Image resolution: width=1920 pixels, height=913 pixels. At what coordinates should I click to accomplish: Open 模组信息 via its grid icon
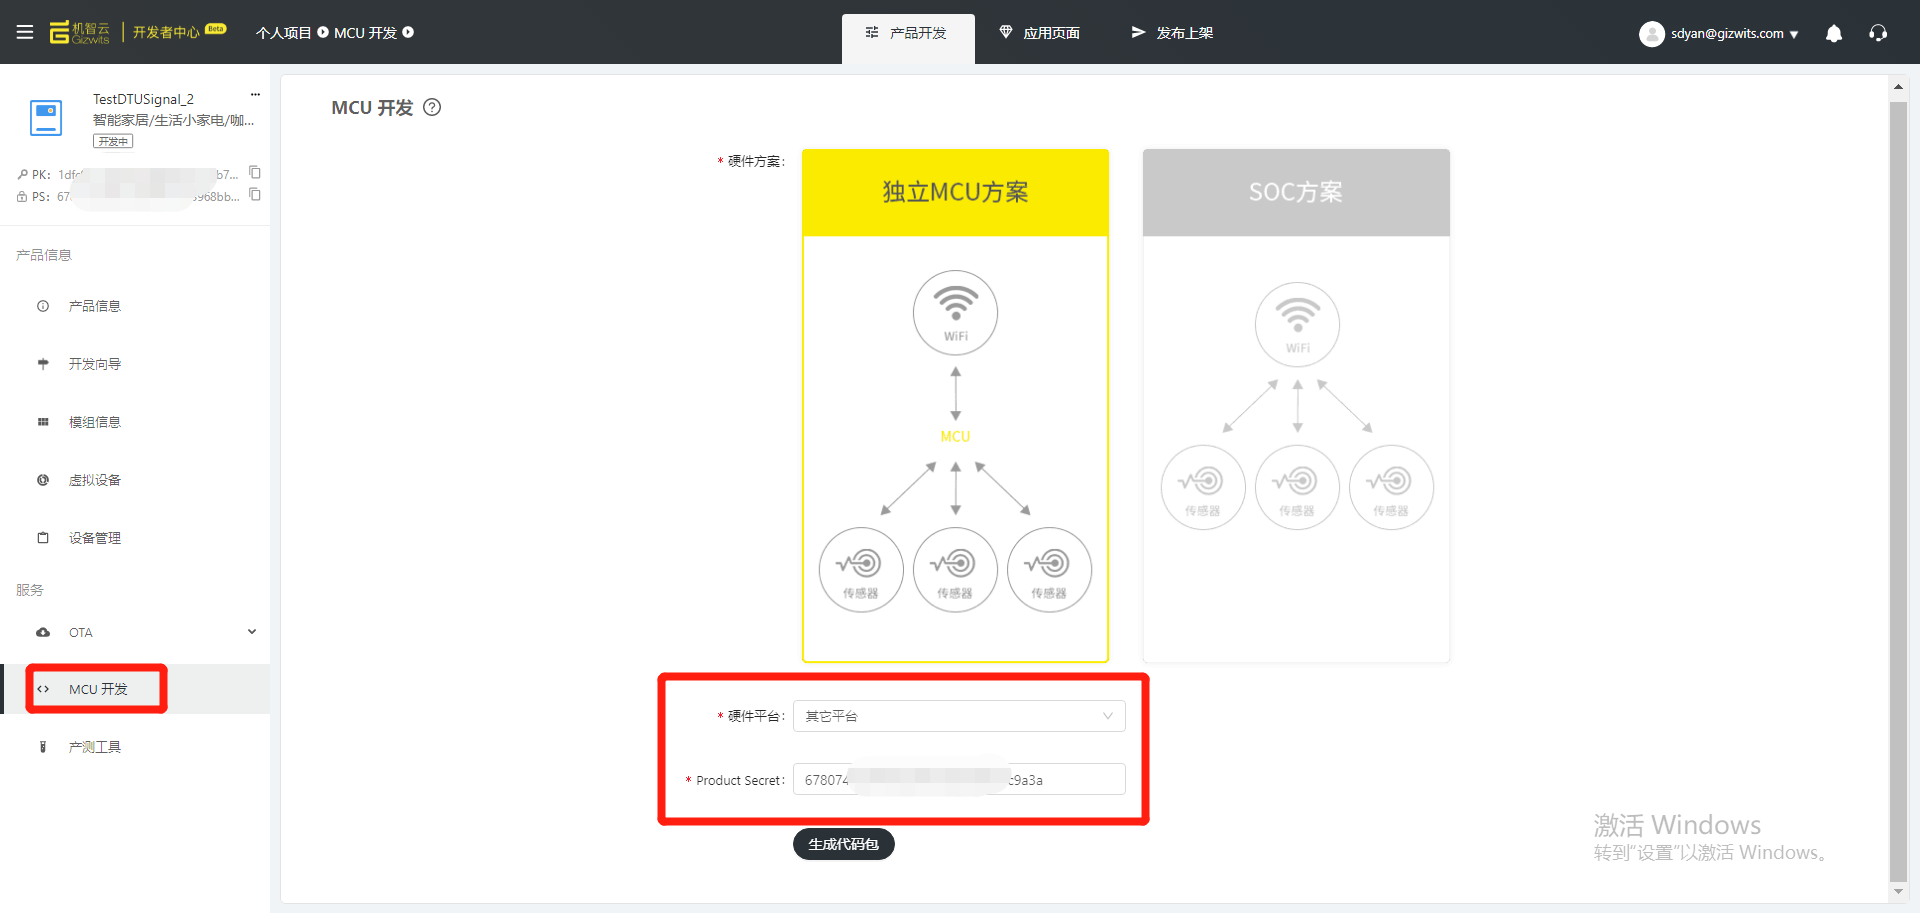(42, 421)
